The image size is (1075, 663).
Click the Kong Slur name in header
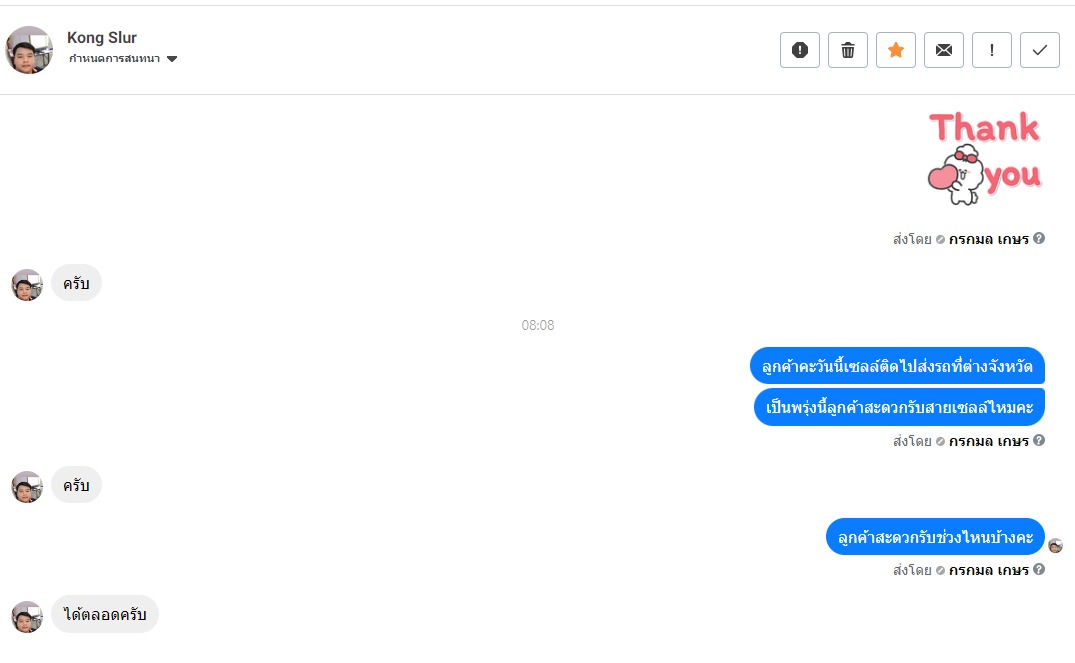[101, 38]
